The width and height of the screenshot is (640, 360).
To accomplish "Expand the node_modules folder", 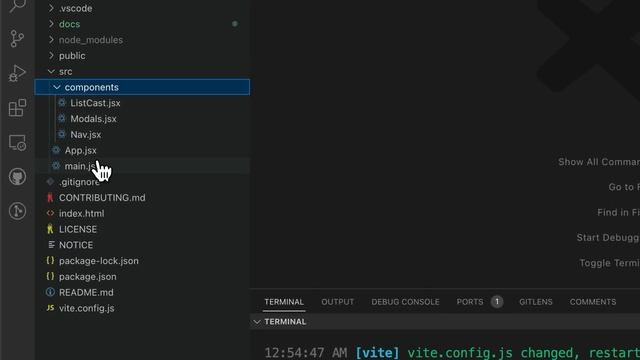I will pos(142,40).
